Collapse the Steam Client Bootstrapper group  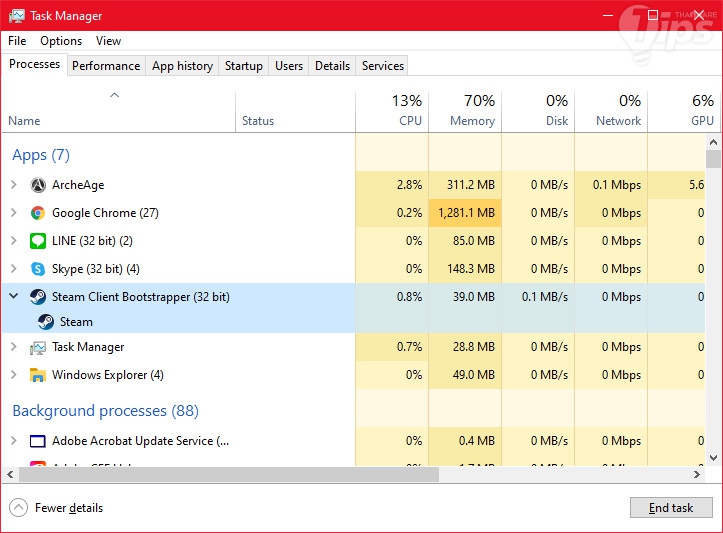pos(14,296)
